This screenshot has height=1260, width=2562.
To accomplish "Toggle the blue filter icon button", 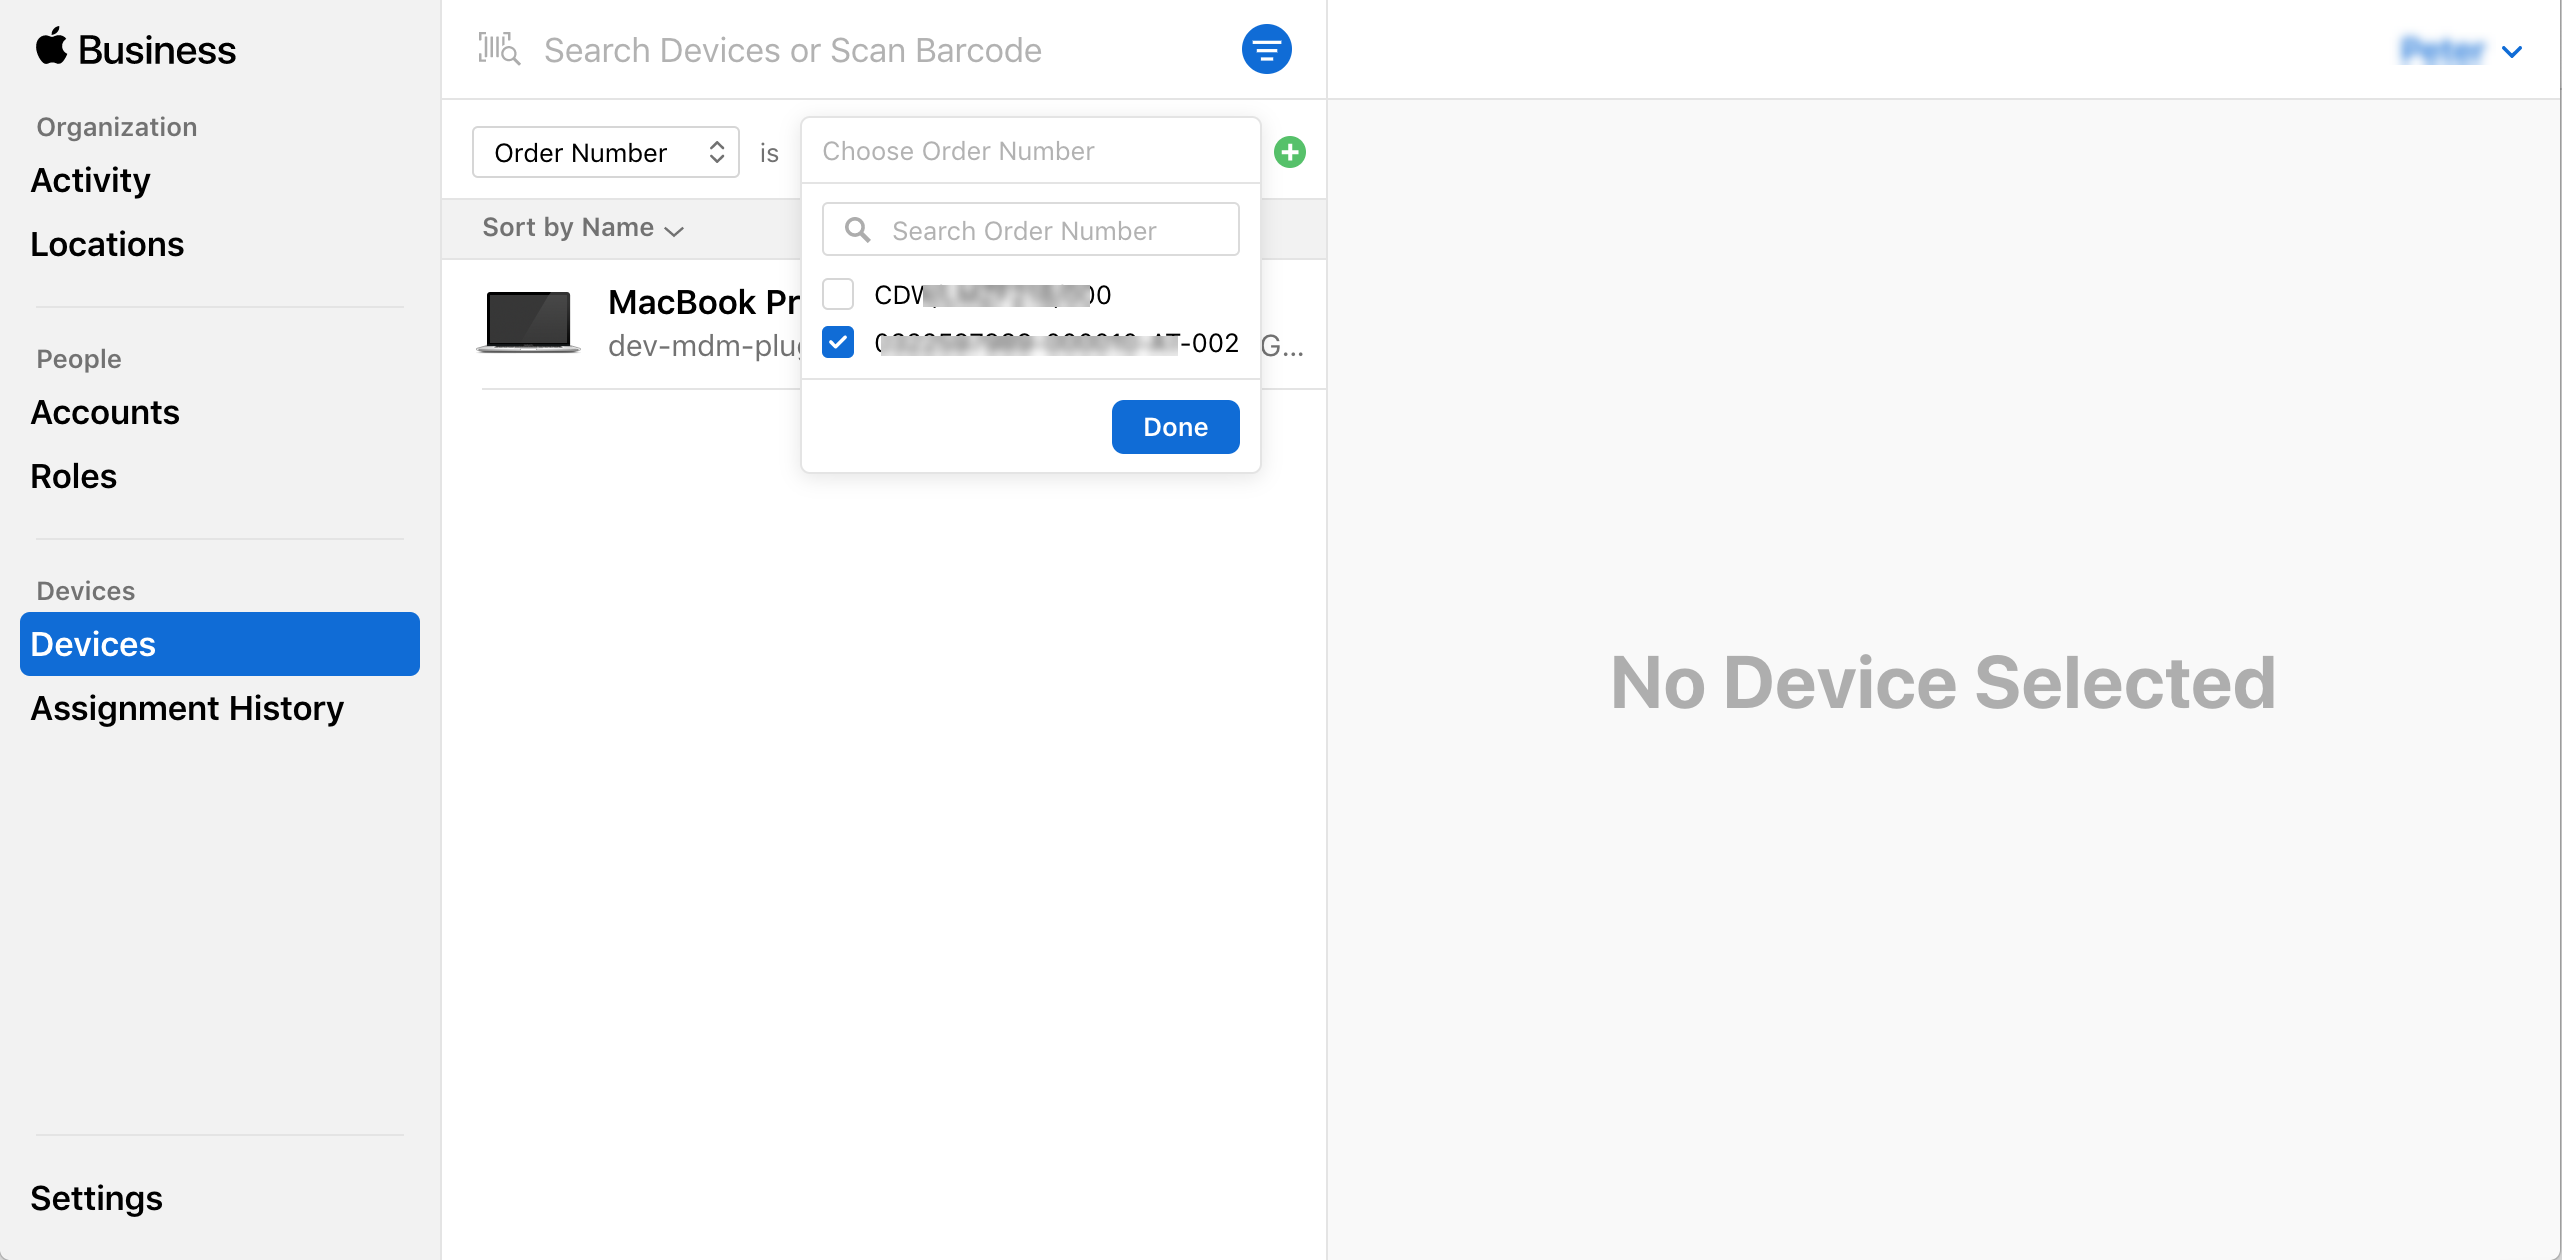I will tap(1266, 49).
